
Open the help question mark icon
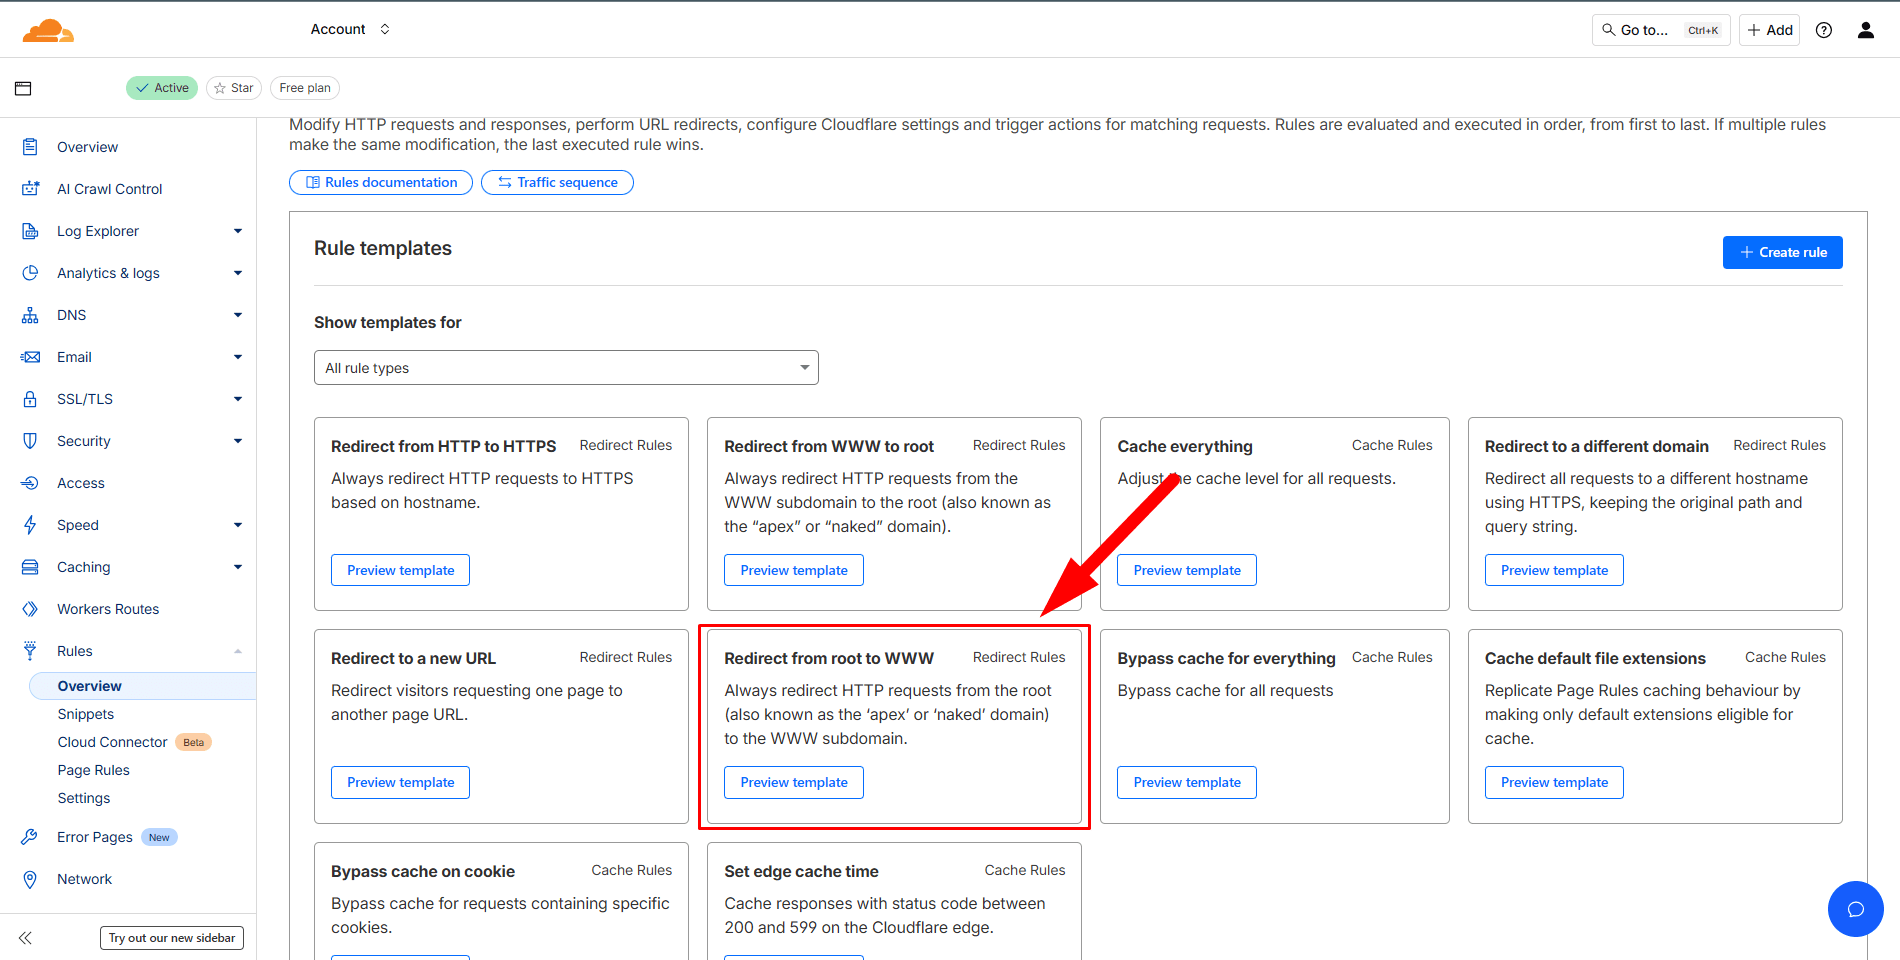tap(1824, 30)
